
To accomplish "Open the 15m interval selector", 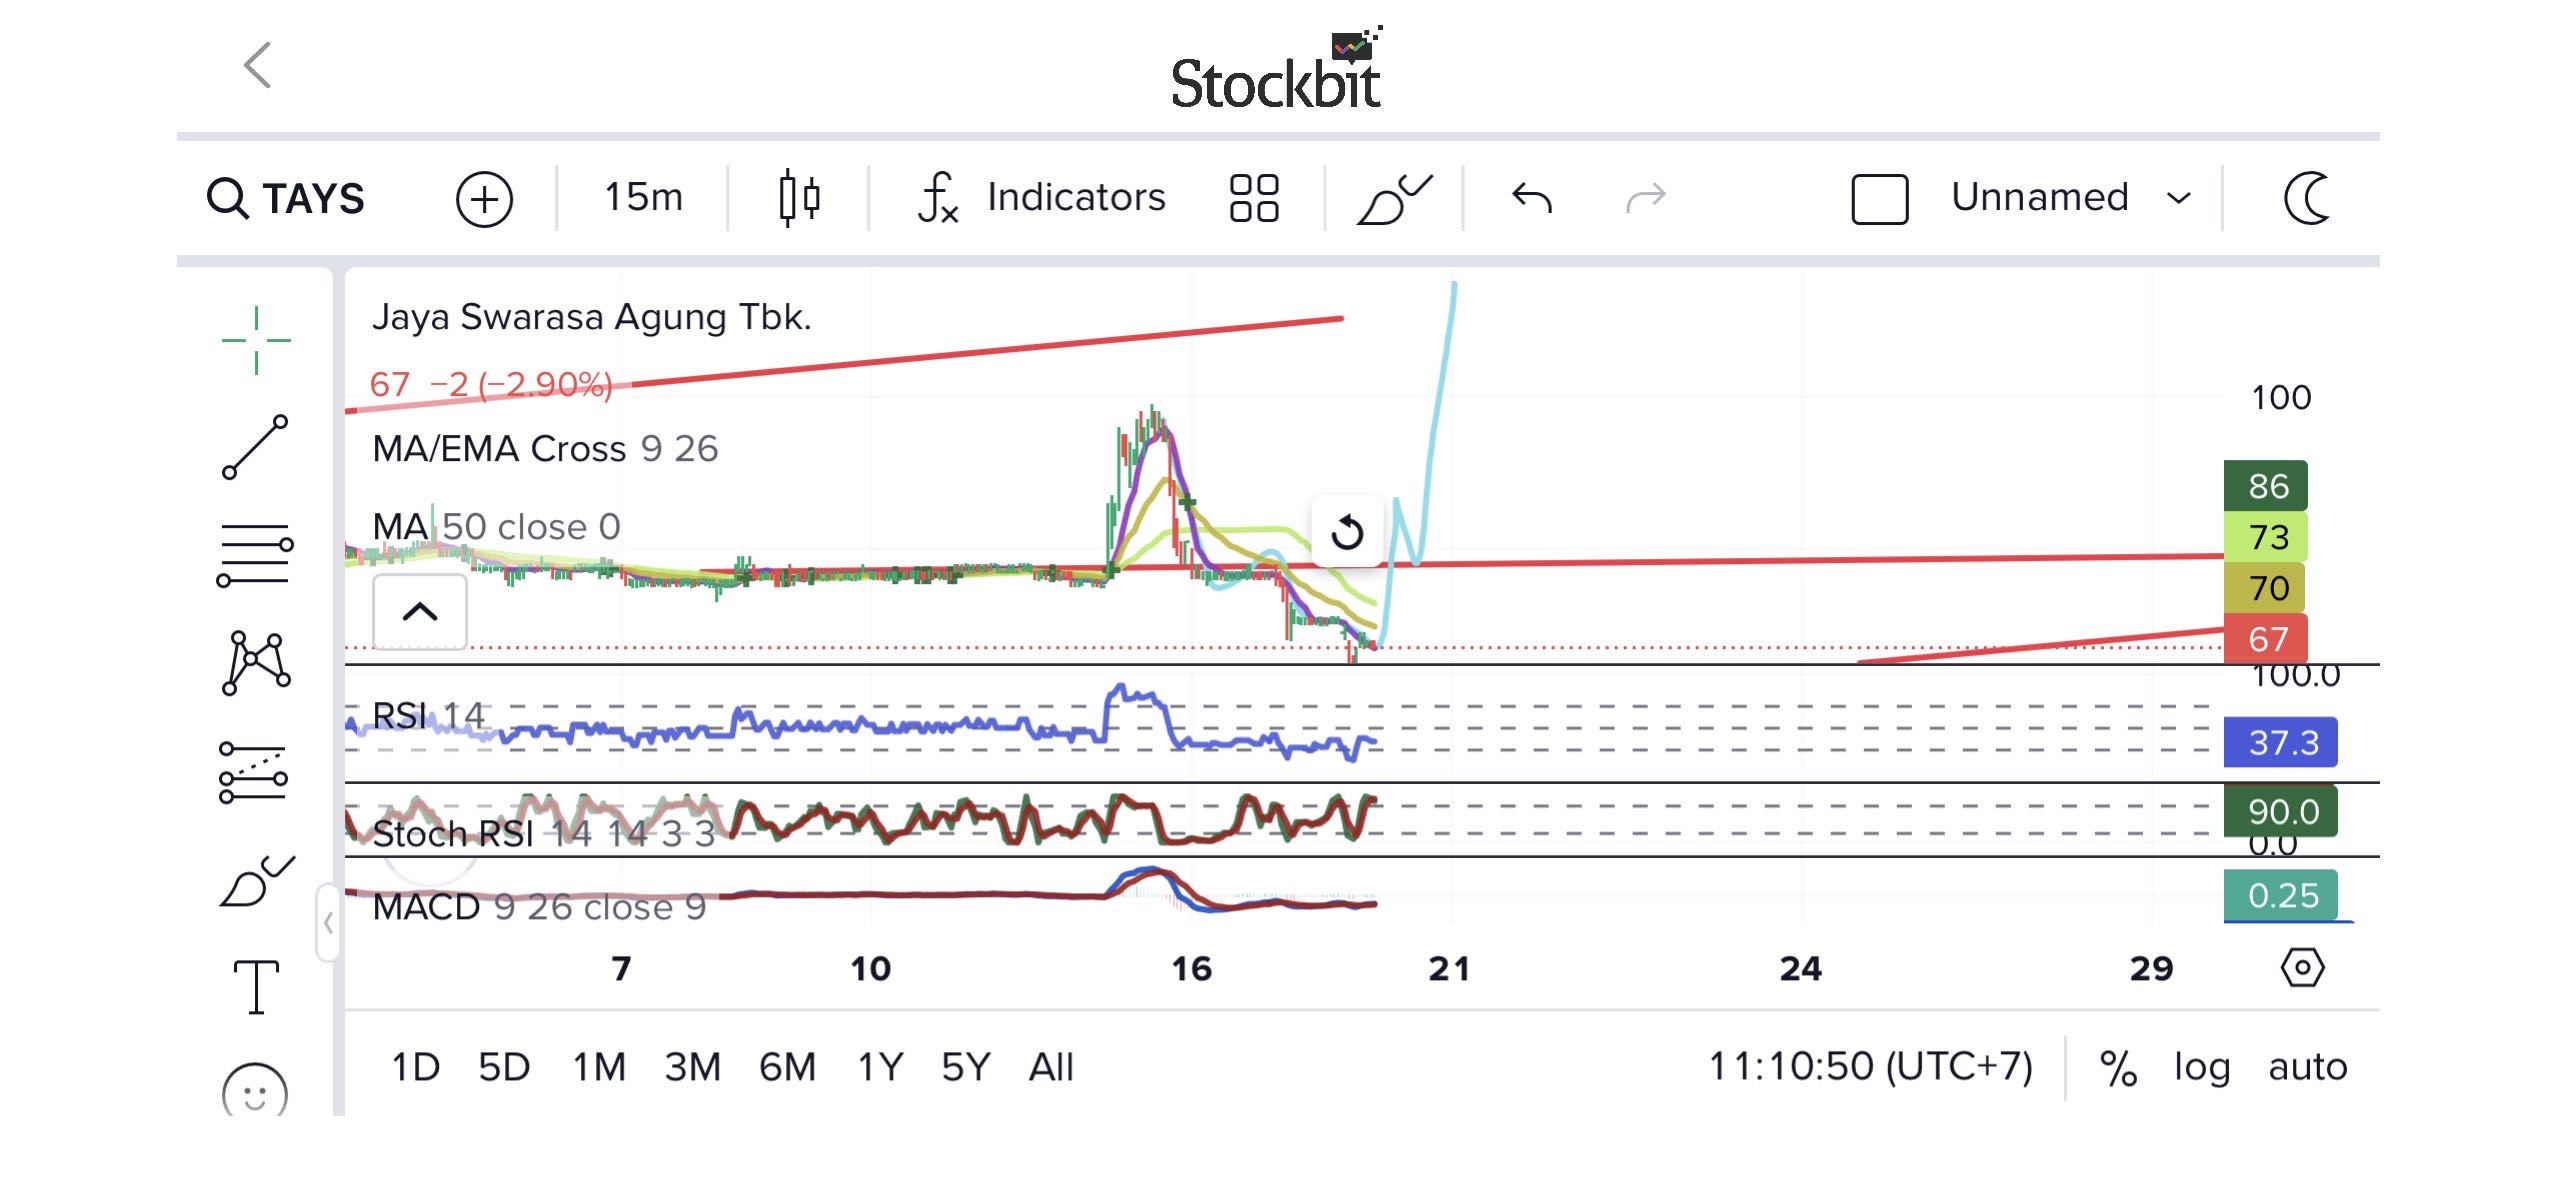I will [643, 197].
